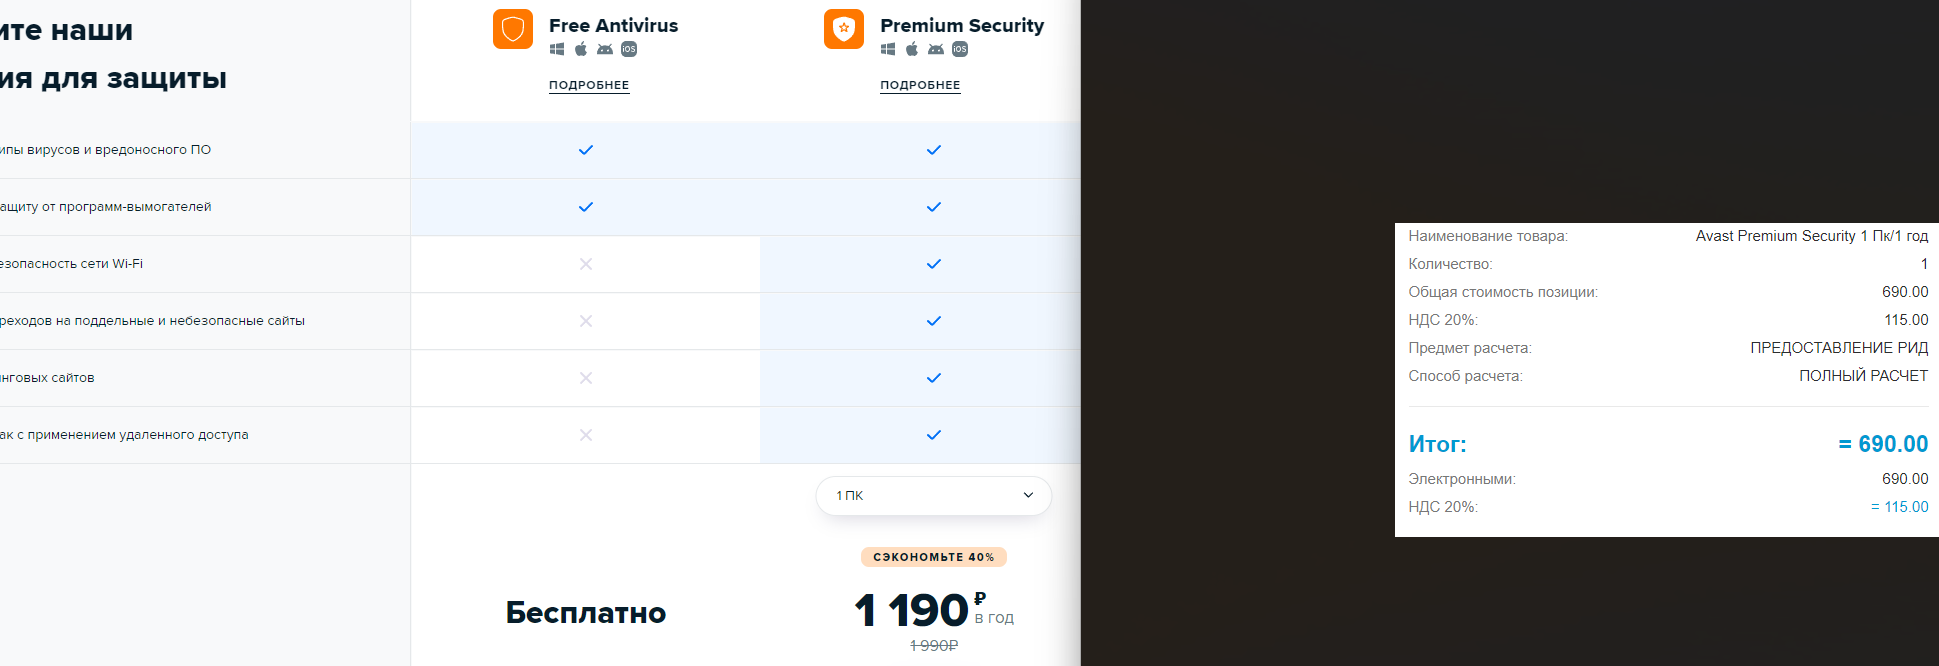Click Windows platform icon under Free Antivirus
The width and height of the screenshot is (1939, 666).
pos(557,49)
